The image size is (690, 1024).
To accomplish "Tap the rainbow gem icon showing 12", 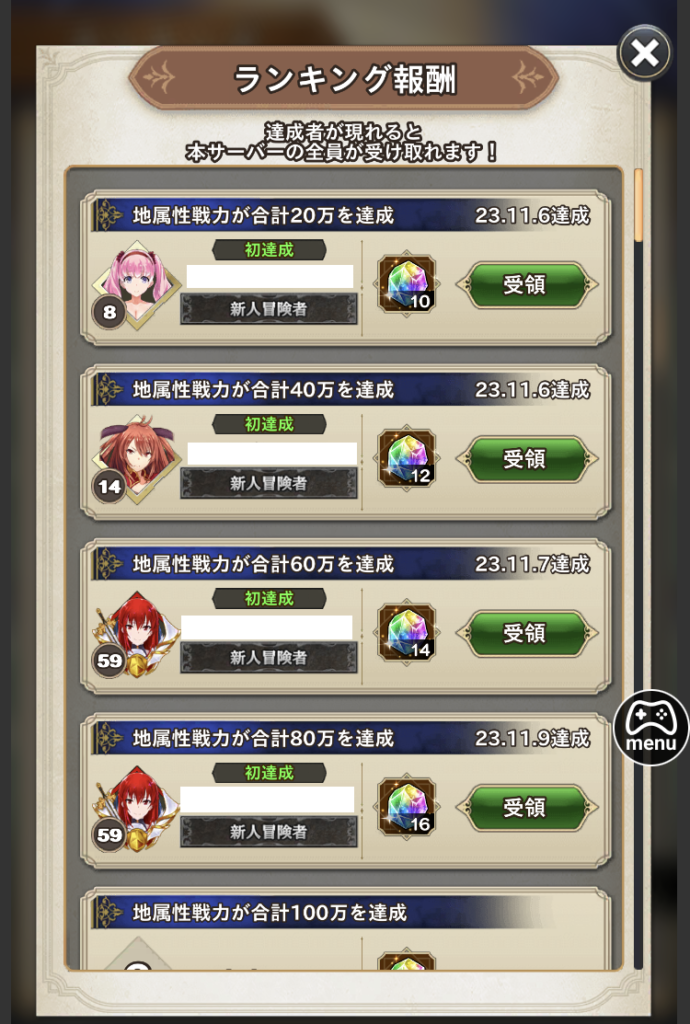I will (406, 458).
